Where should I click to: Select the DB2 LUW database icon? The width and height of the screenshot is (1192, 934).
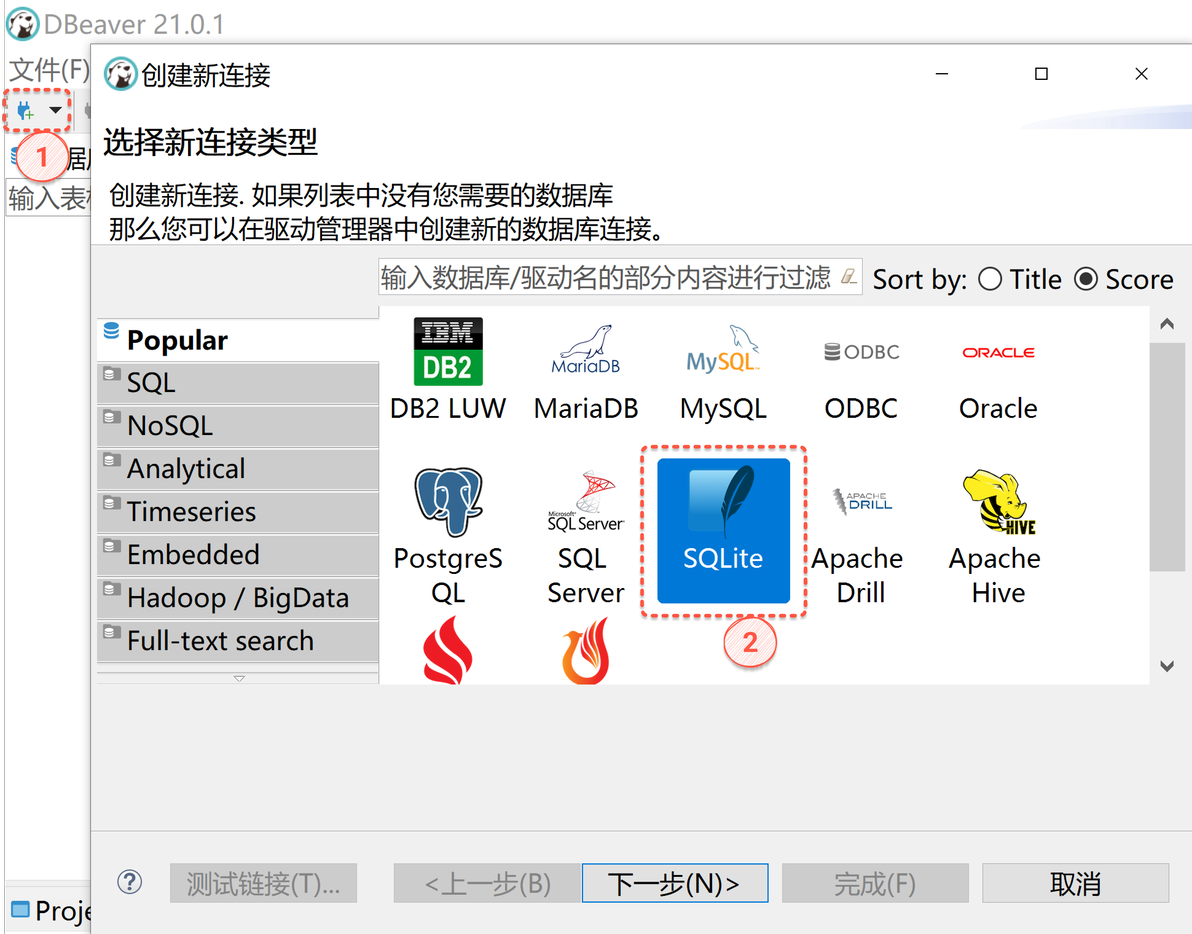pos(448,351)
